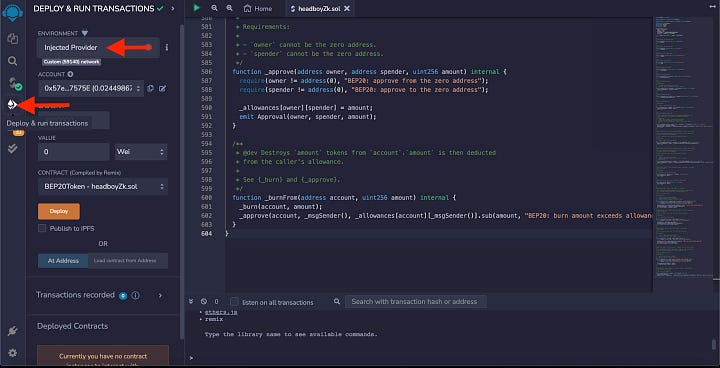Viewport: 720px width, 368px height.
Task: Click the '_allowances[owner][spender] = amount;' line
Action: (x=306, y=108)
